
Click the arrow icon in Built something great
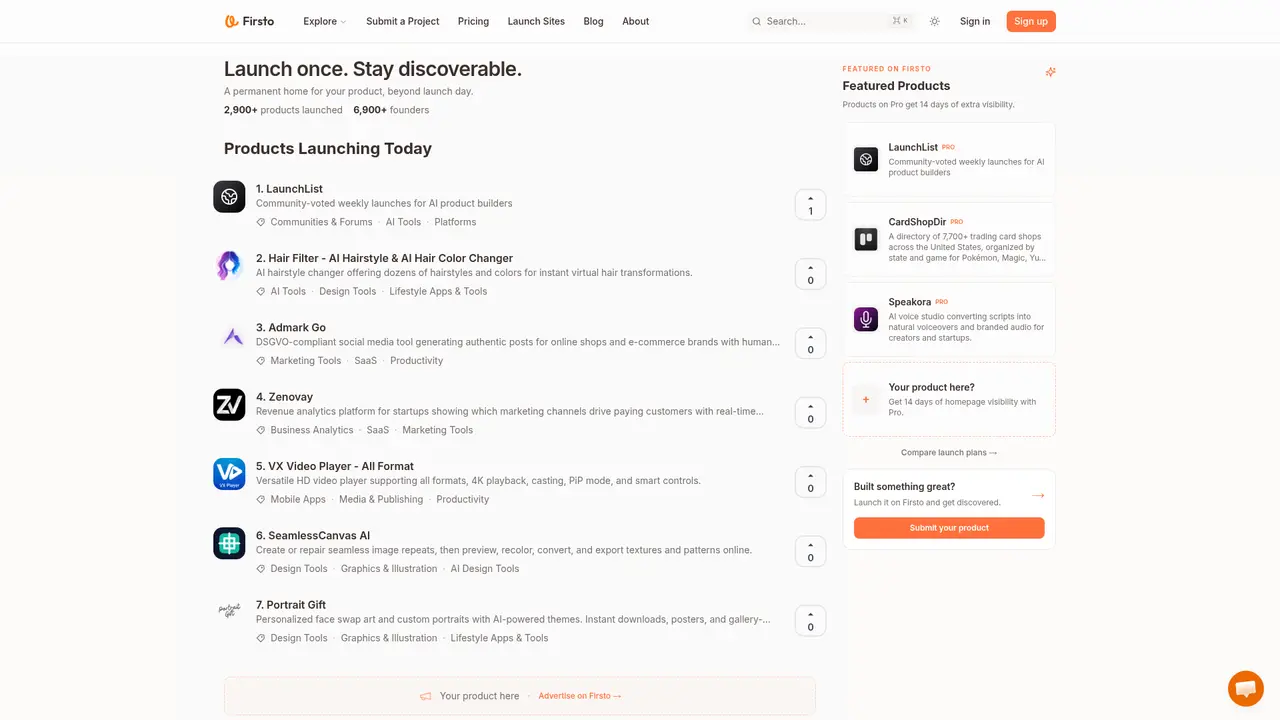click(1038, 495)
